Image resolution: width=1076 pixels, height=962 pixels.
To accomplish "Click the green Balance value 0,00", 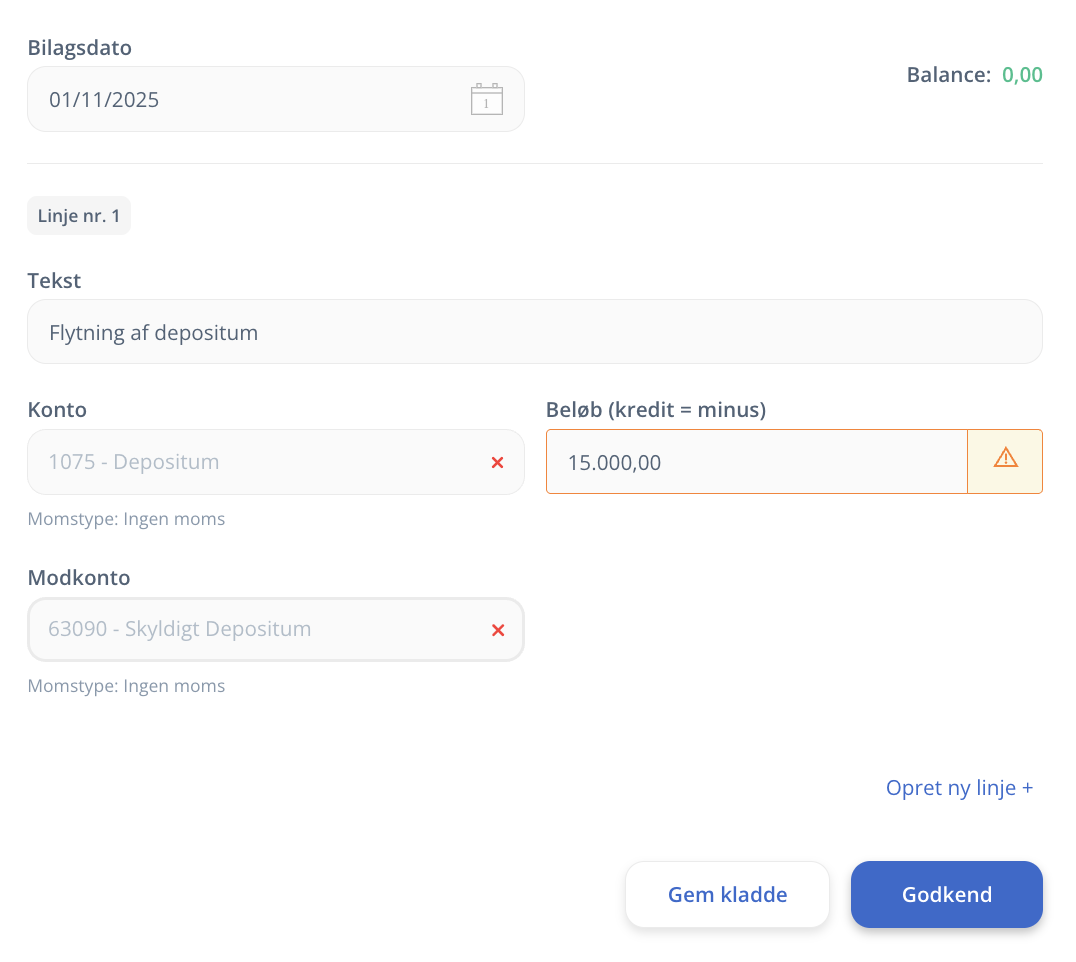I will (x=1022, y=74).
